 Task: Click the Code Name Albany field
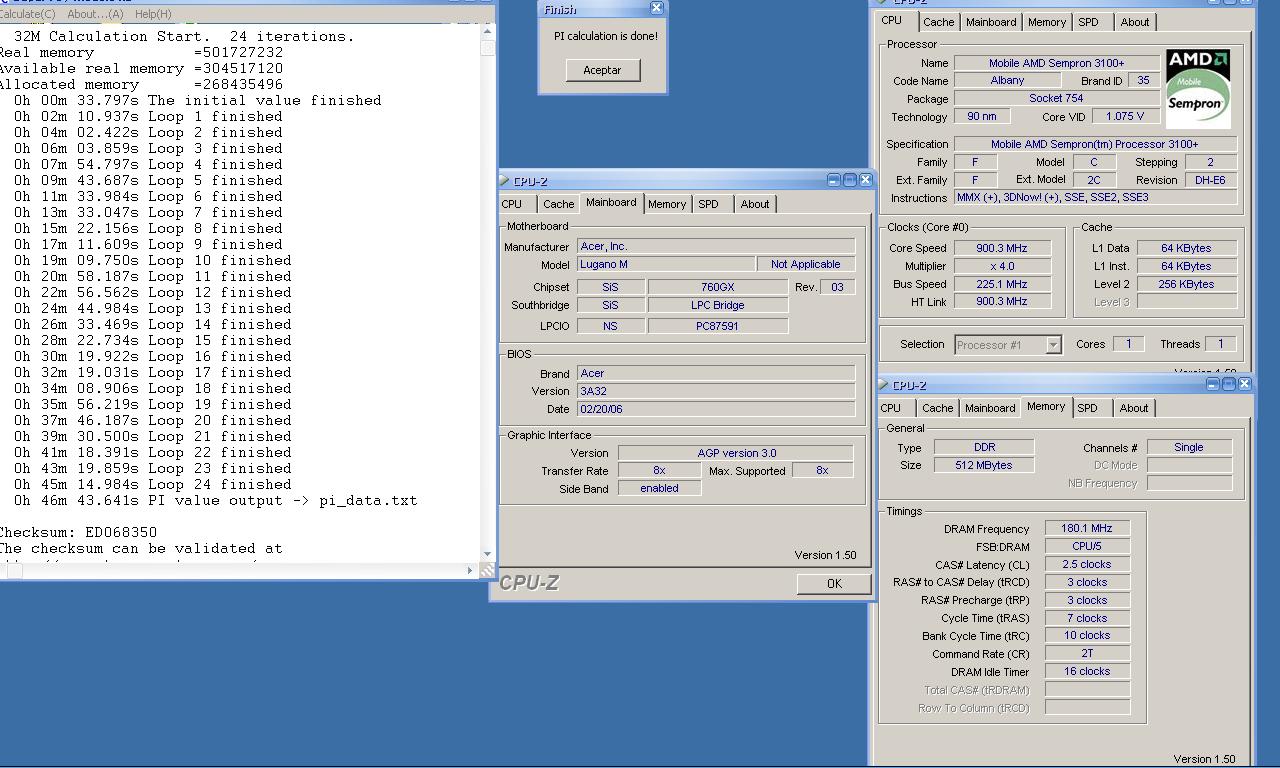pyautogui.click(x=1007, y=81)
